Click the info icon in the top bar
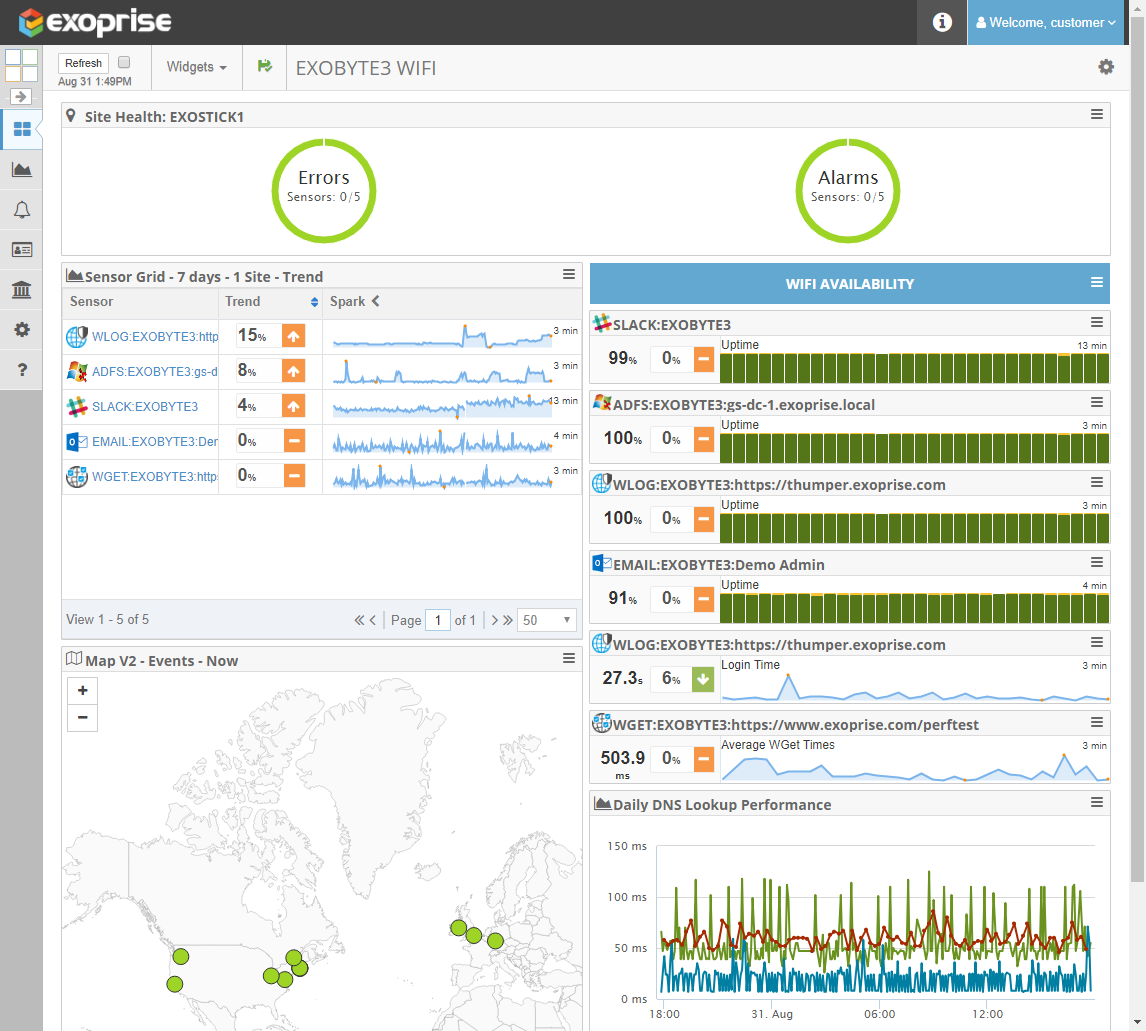The width and height of the screenshot is (1146, 1031). [941, 22]
